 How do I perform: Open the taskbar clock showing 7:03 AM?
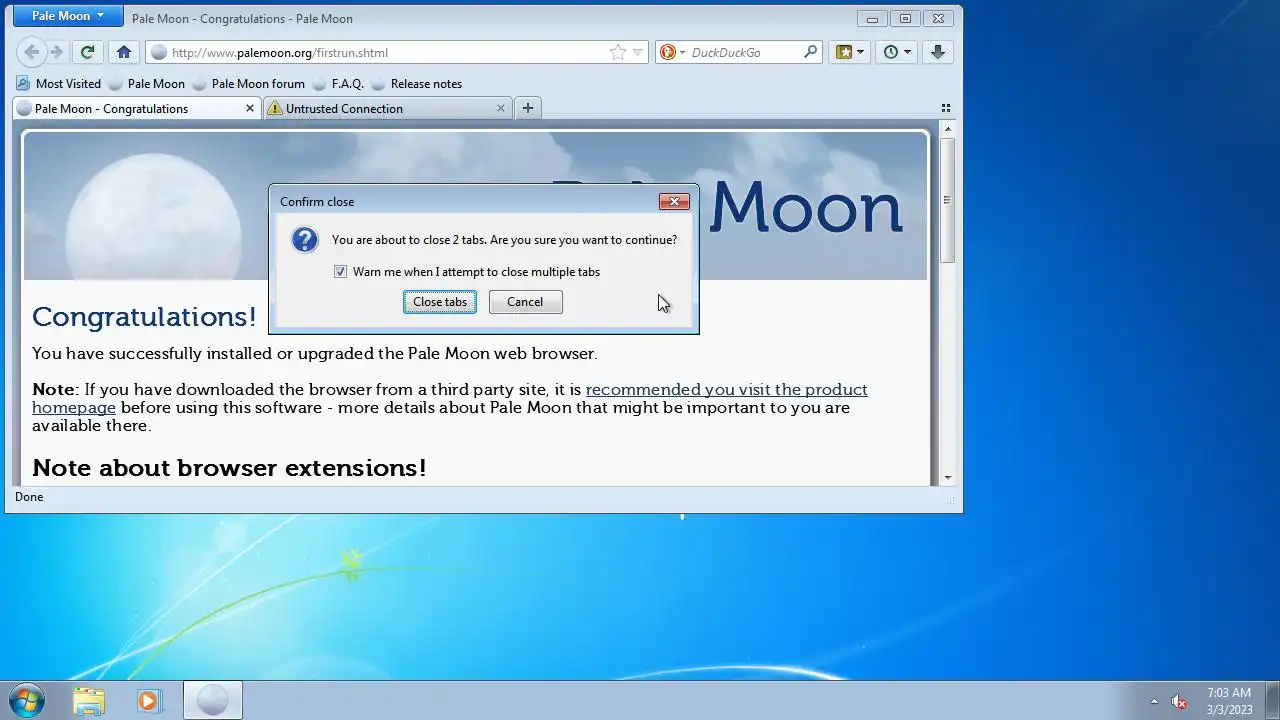pos(1229,700)
